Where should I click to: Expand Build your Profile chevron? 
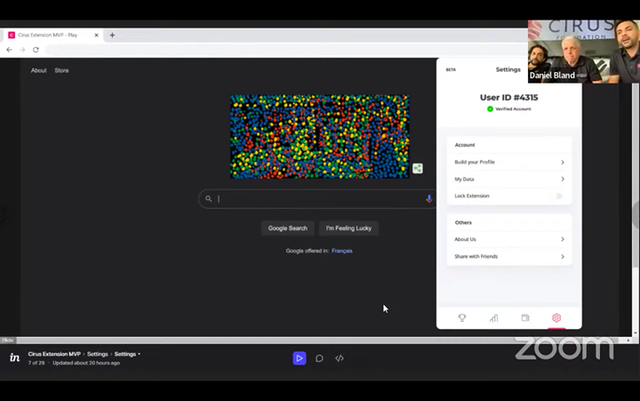[562, 162]
